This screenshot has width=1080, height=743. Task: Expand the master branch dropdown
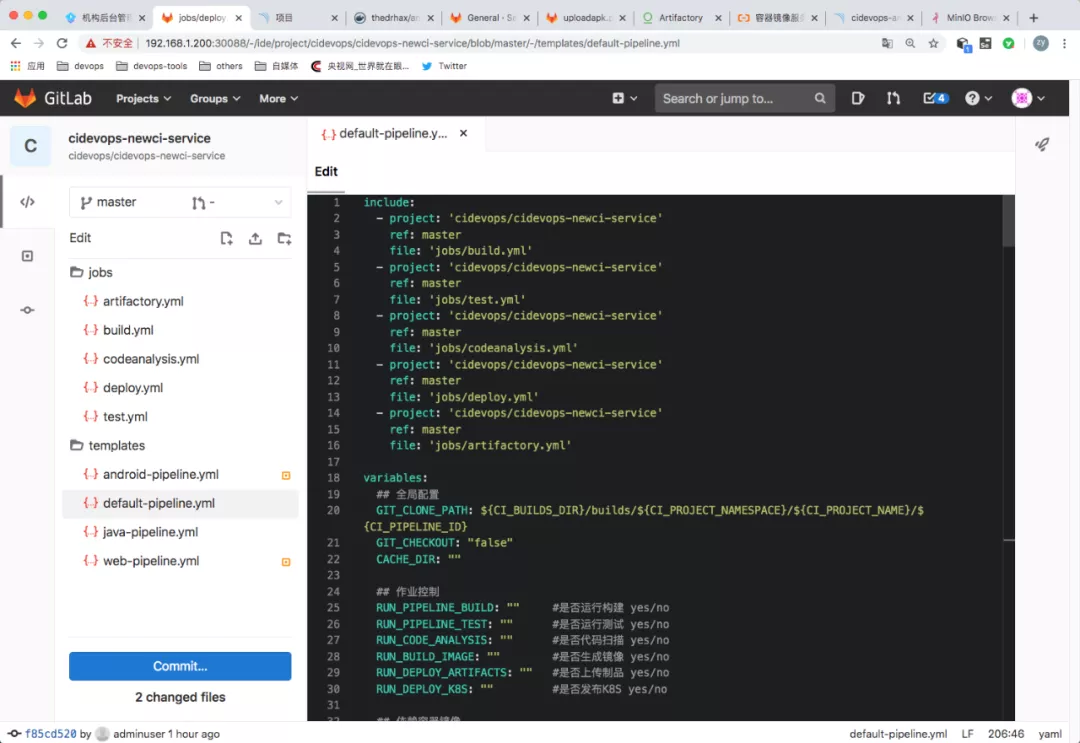coord(180,202)
